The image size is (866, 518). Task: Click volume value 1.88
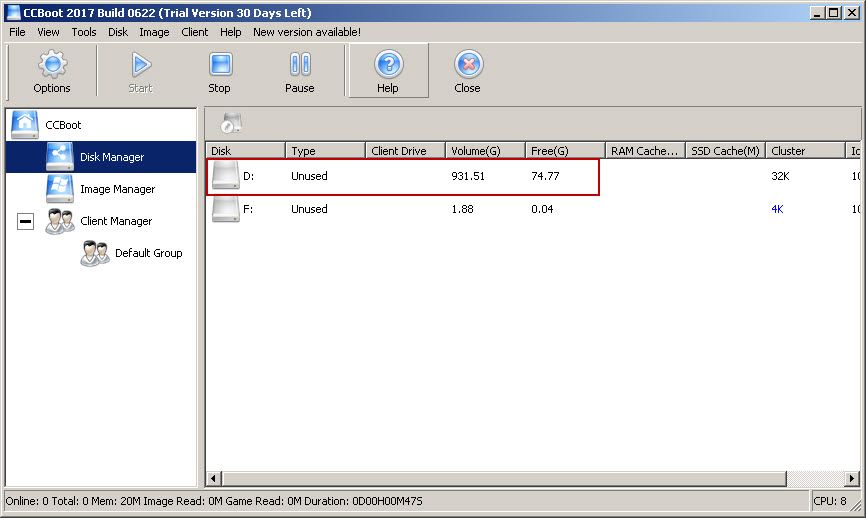point(462,209)
